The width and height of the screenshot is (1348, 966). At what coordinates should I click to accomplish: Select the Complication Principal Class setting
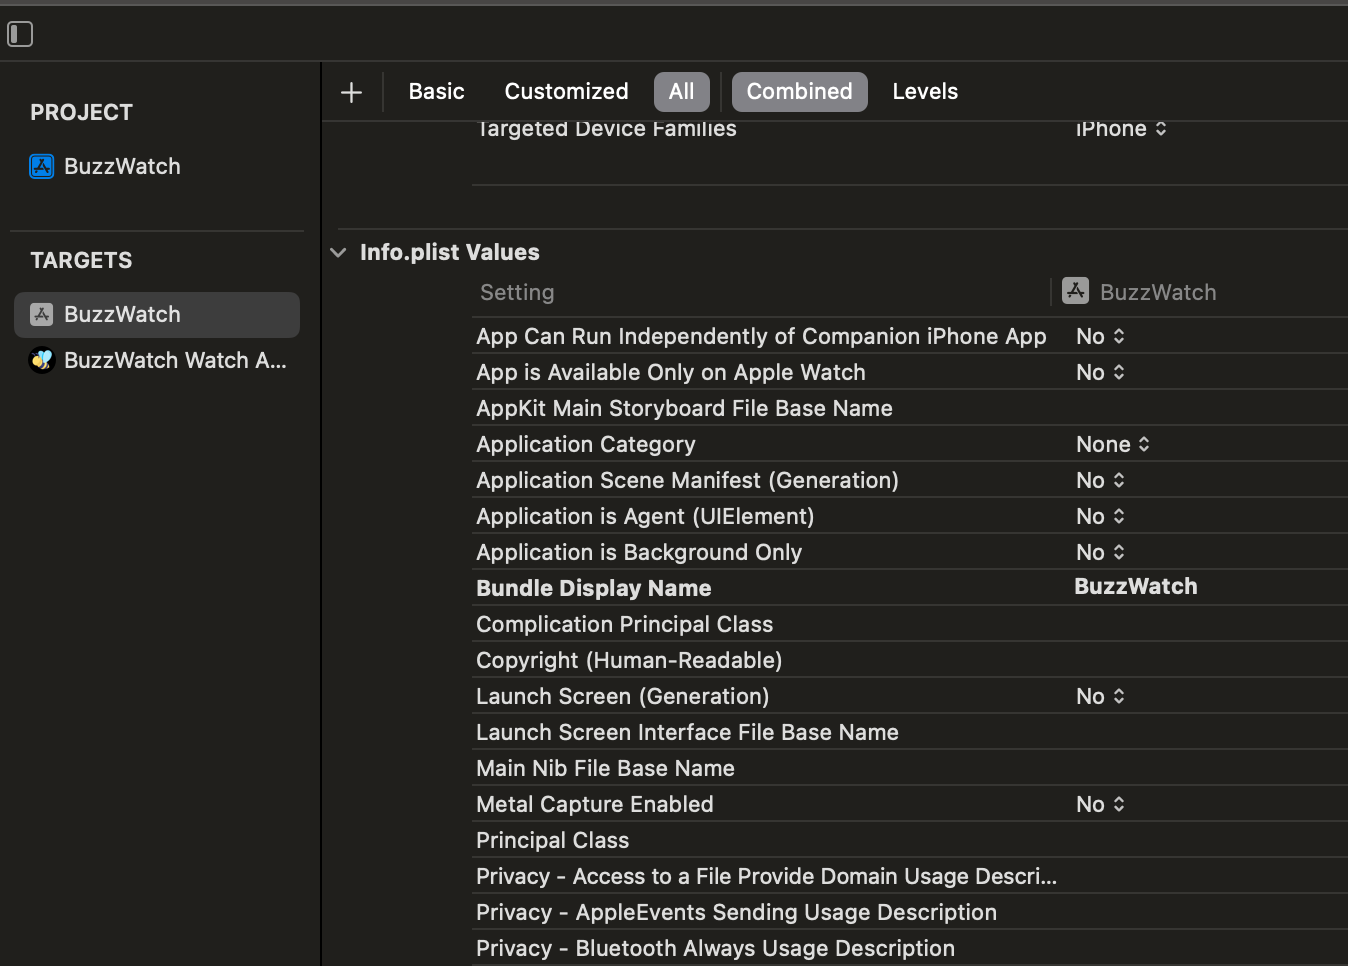[x=625, y=624]
